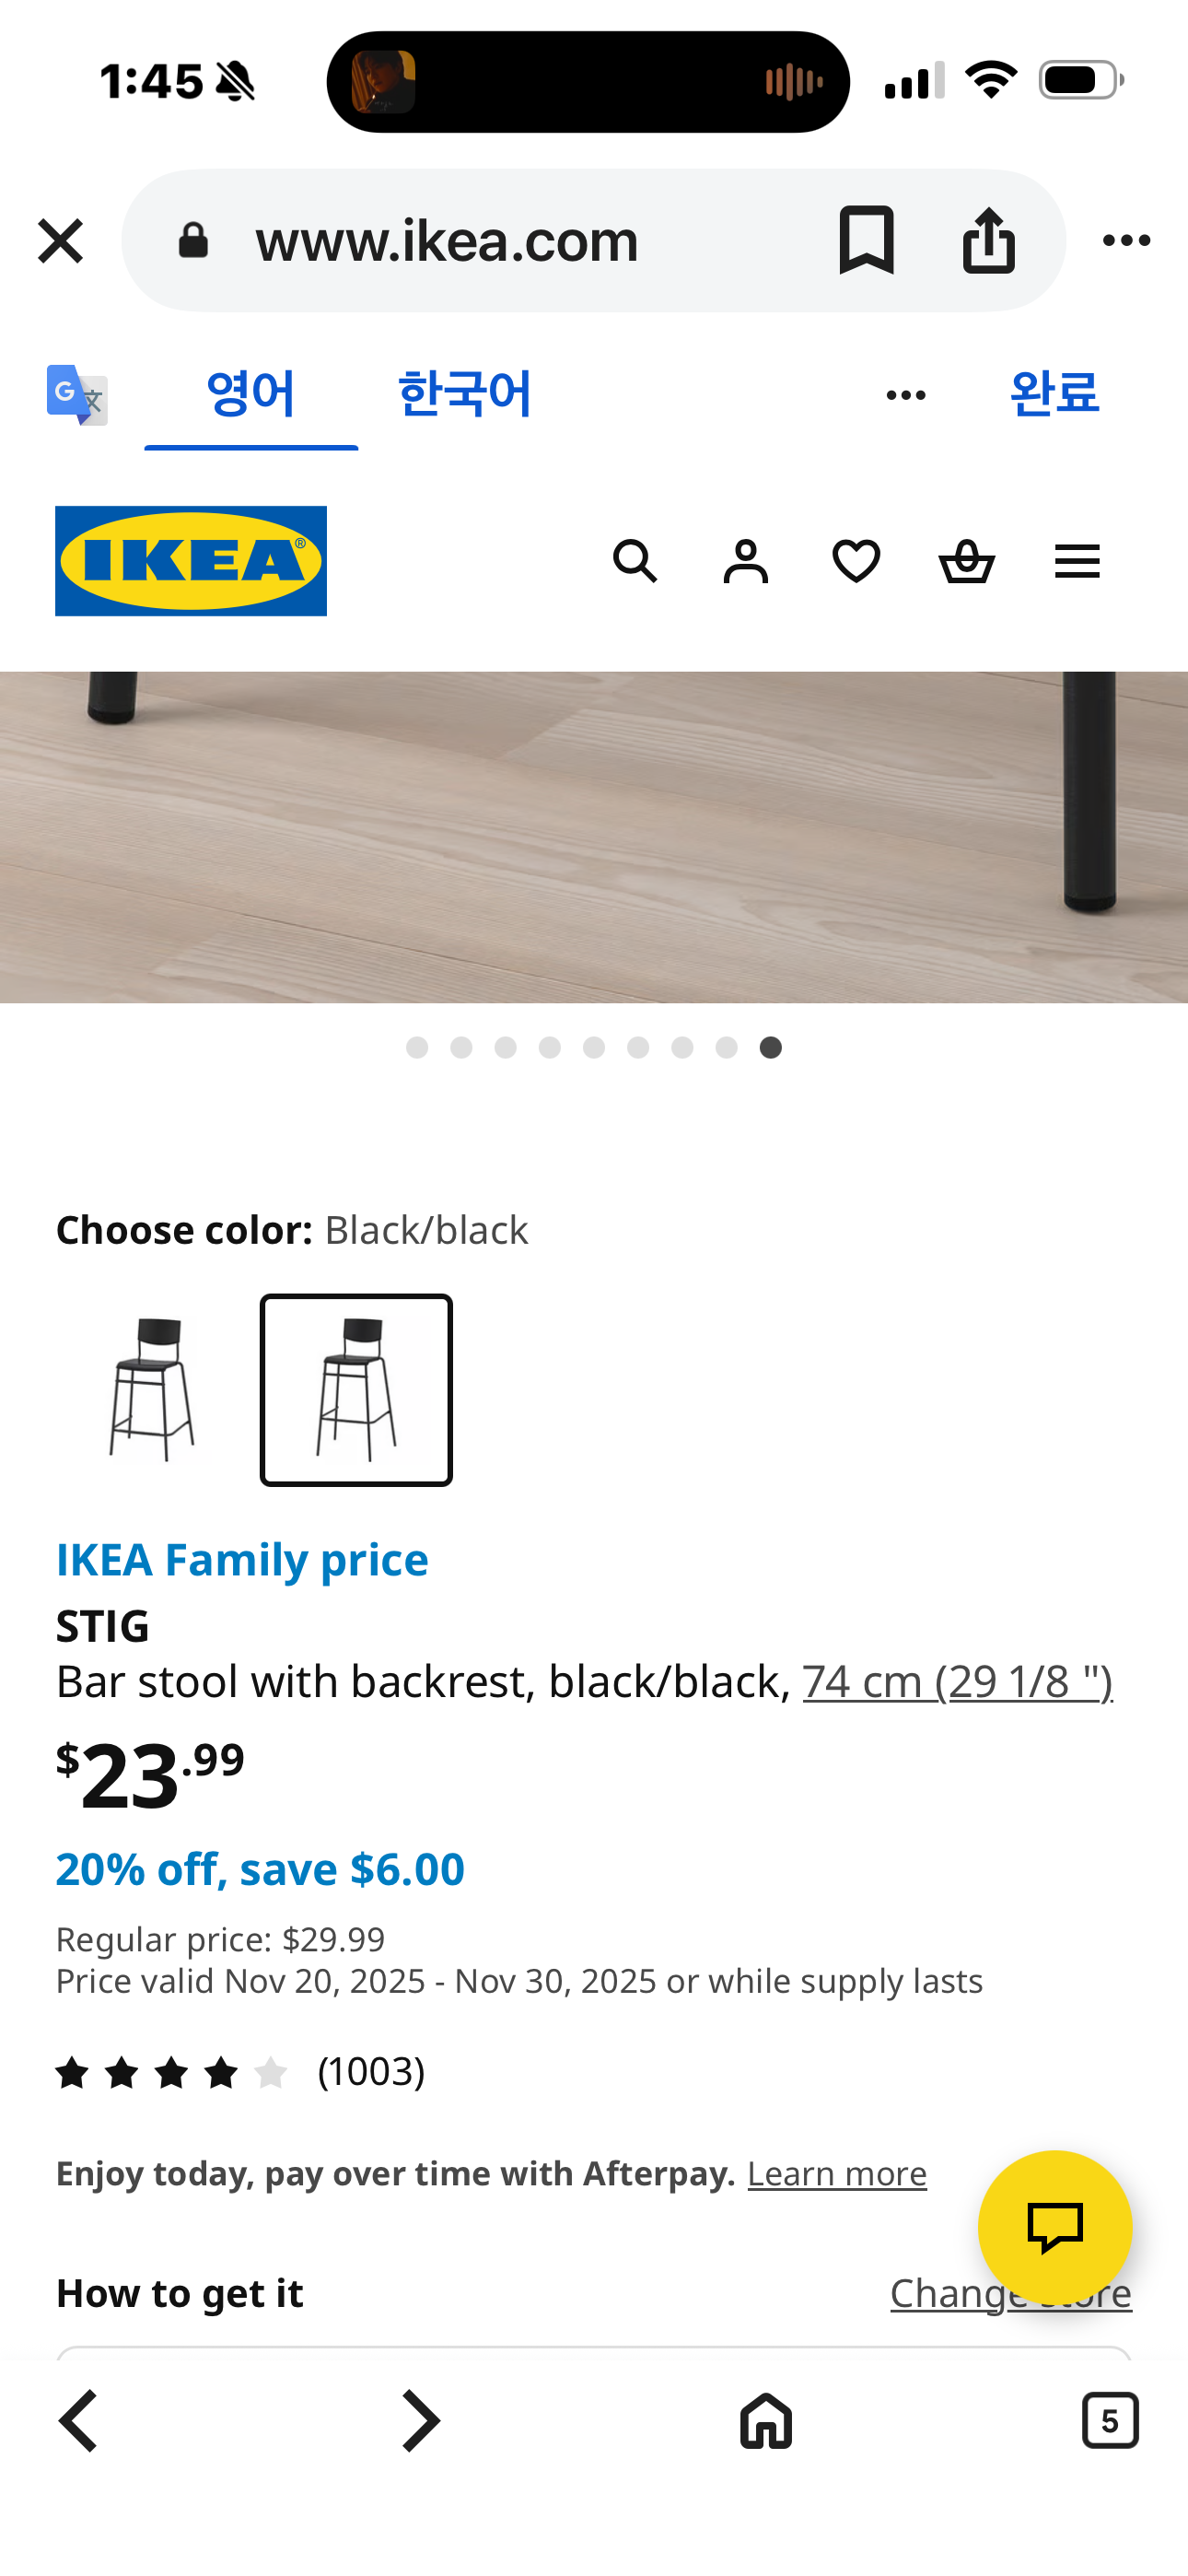Viewport: 1188px width, 2576px height.
Task: Open the tab switcher showing 5 tabs
Action: (1110, 2421)
